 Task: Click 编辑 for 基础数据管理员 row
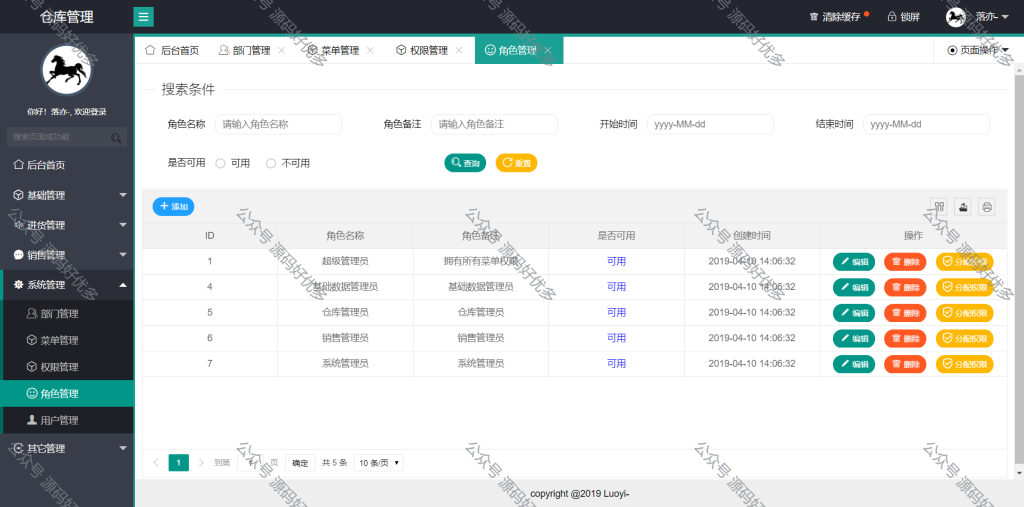point(854,287)
